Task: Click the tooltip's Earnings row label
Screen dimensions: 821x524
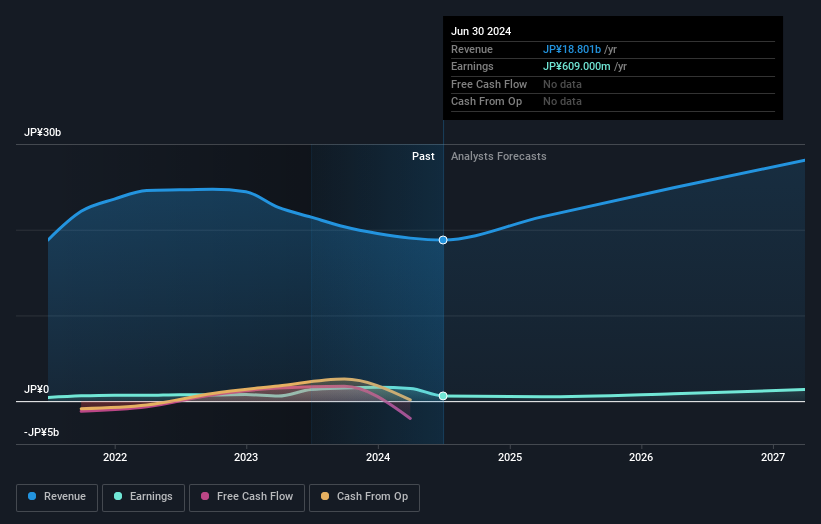Action: click(x=472, y=66)
